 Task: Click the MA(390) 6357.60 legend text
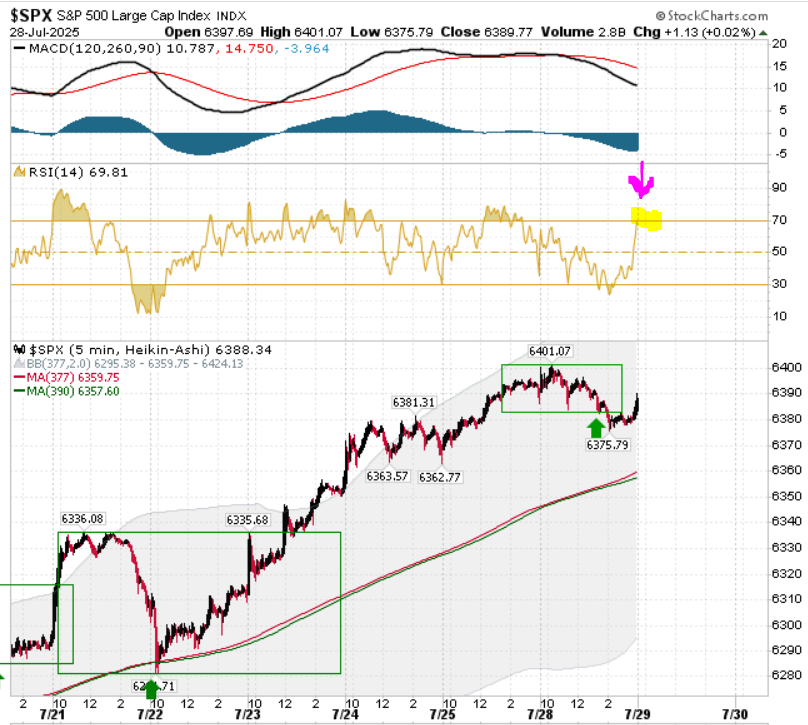[73, 391]
